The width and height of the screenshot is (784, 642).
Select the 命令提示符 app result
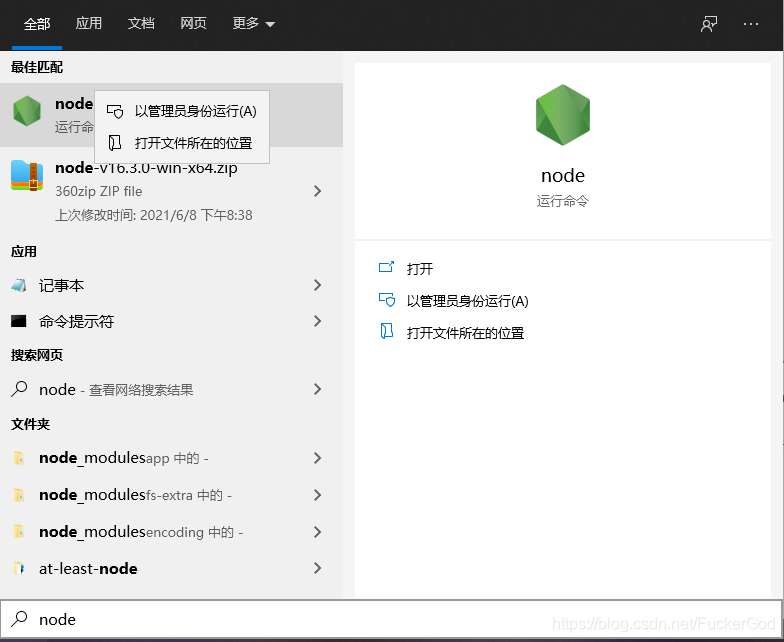coord(171,321)
